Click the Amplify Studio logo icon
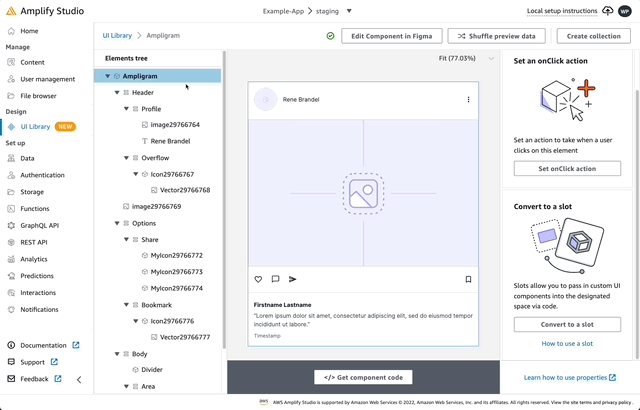The width and height of the screenshot is (640, 410). coord(11,11)
